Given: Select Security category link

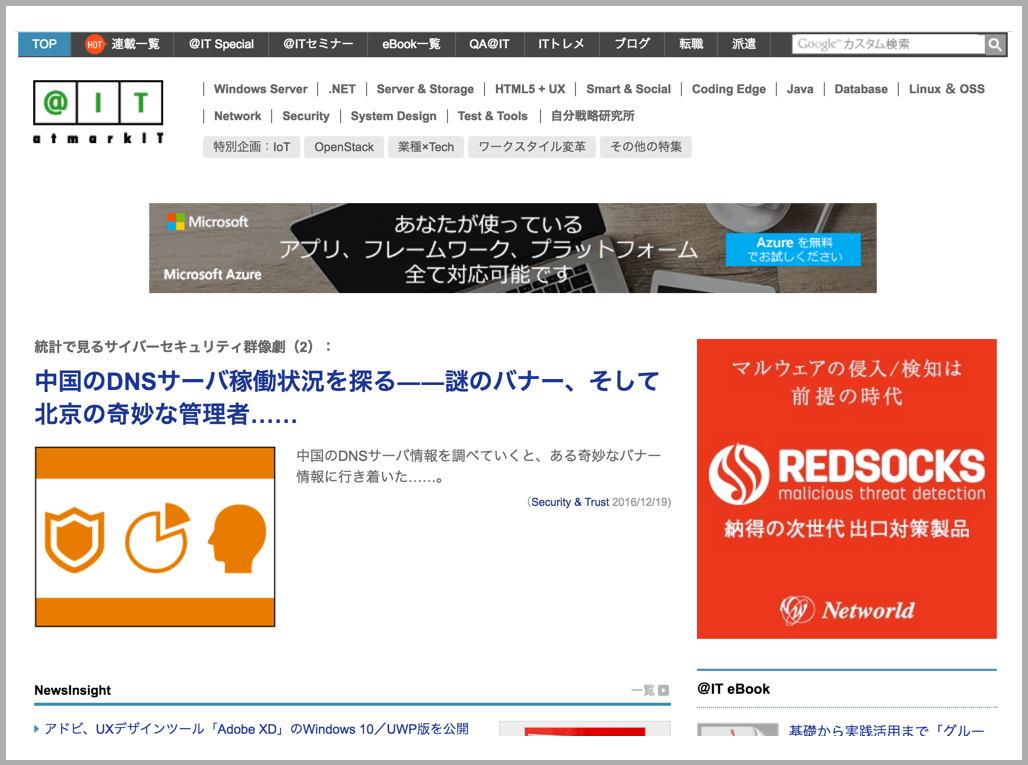Looking at the screenshot, I should click(x=306, y=116).
